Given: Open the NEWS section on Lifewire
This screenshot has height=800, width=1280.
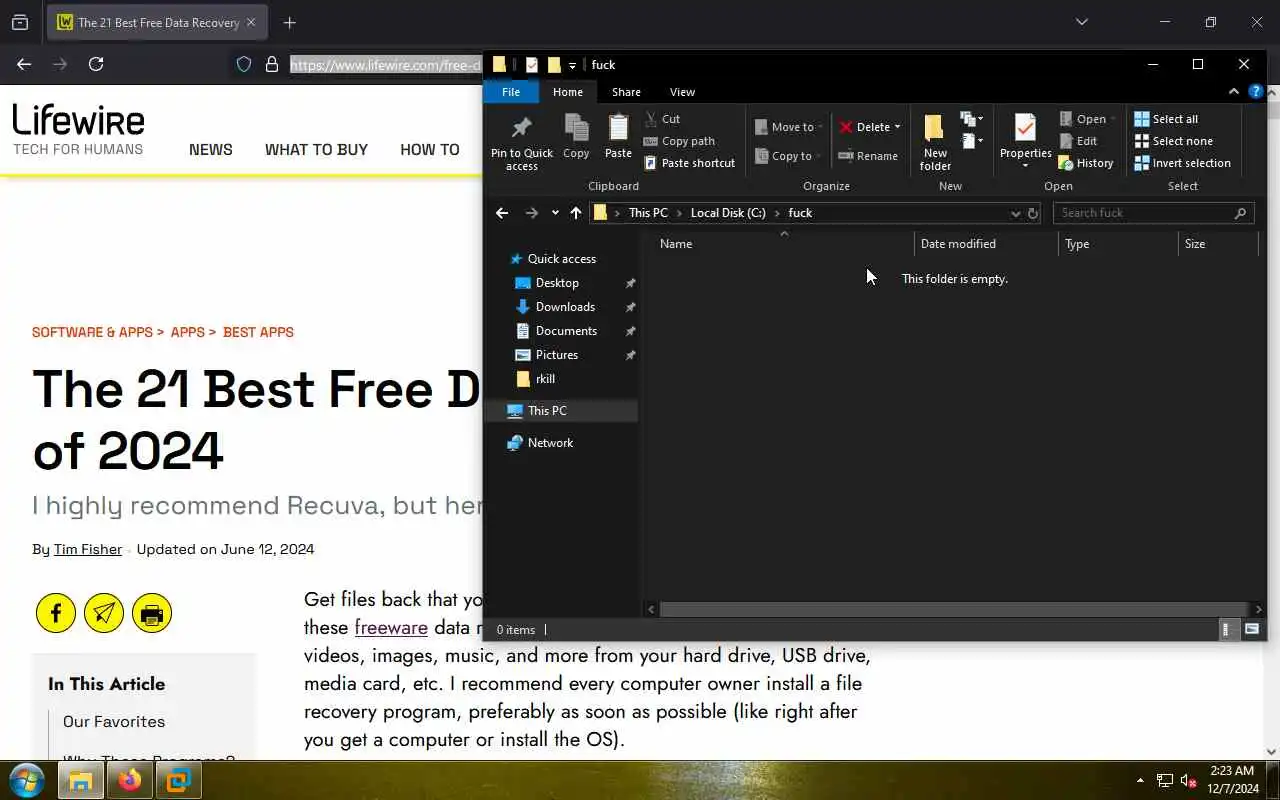Looking at the screenshot, I should (211, 150).
